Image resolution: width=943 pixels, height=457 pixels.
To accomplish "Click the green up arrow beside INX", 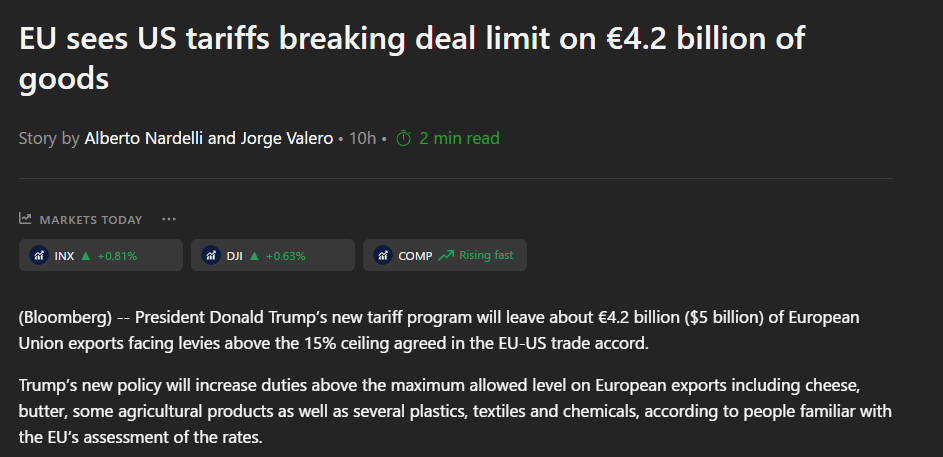I will point(86,256).
